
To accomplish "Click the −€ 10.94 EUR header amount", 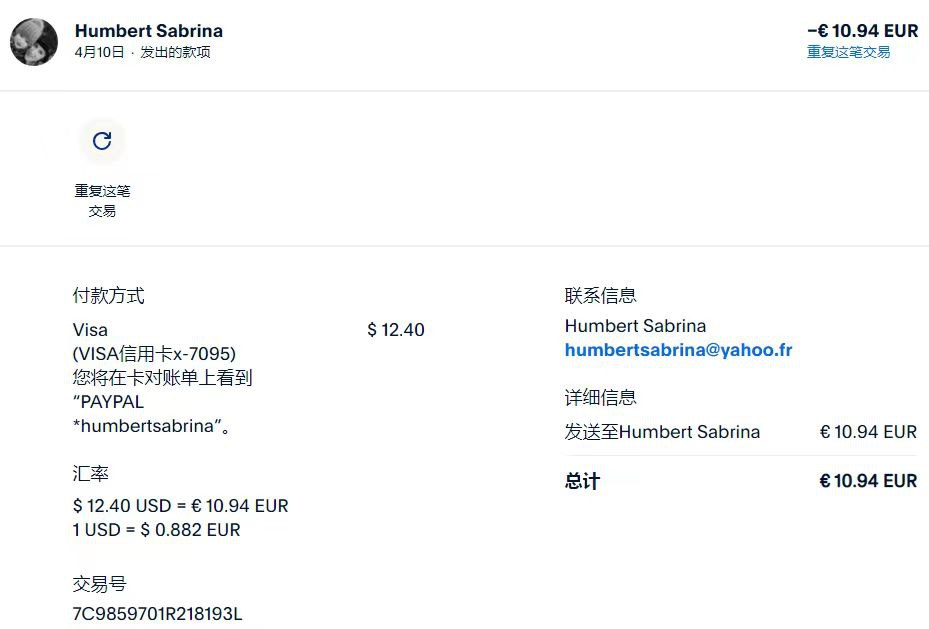I will pyautogui.click(x=862, y=31).
